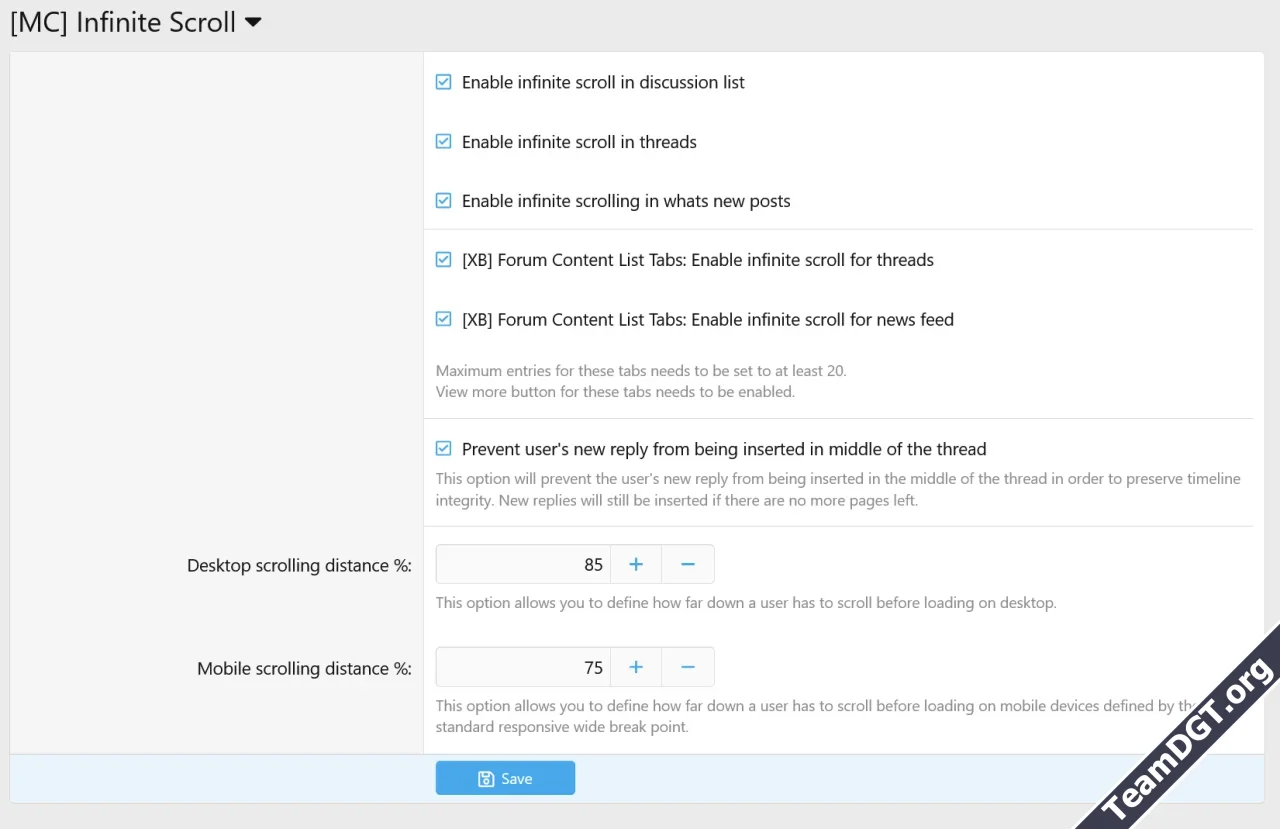The width and height of the screenshot is (1280, 829).
Task: Click the "Mobile scrolling distance %:" label
Action: coord(304,669)
